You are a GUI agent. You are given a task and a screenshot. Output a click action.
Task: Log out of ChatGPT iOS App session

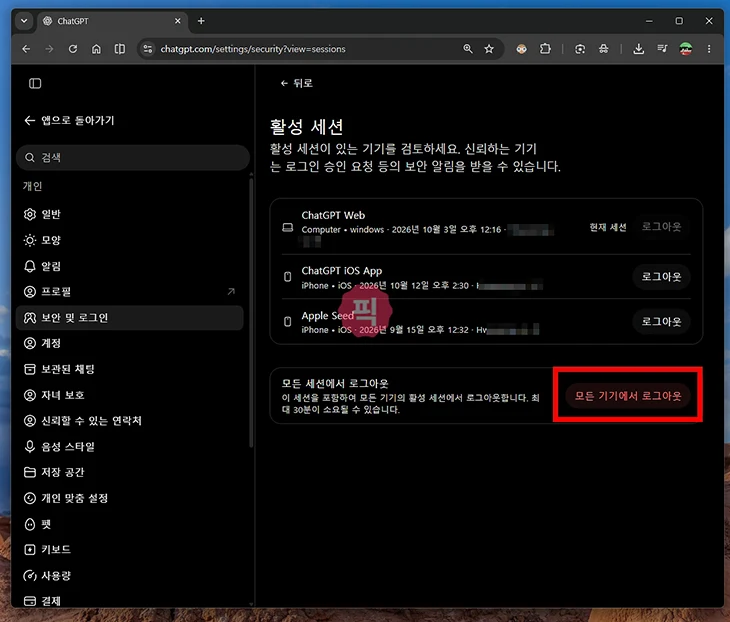[x=661, y=277]
